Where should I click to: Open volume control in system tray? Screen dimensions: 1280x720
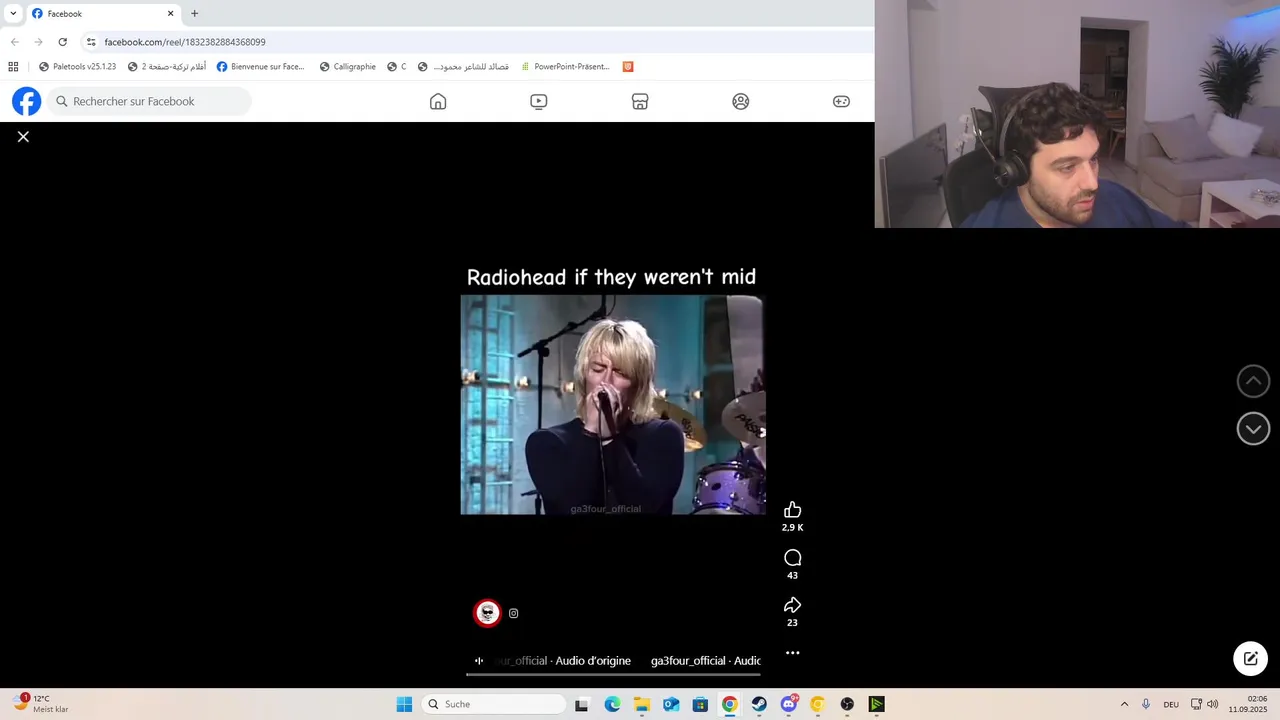(x=1213, y=704)
